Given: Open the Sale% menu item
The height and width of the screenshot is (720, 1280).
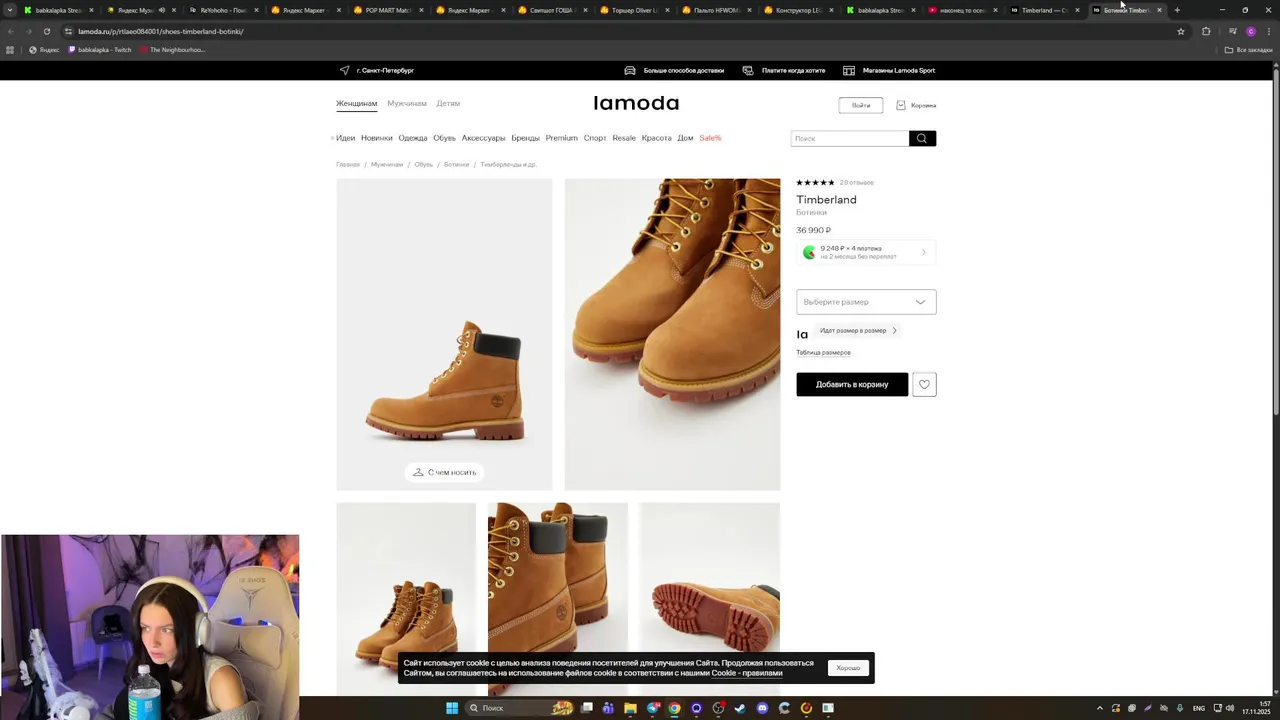Looking at the screenshot, I should pyautogui.click(x=710, y=138).
